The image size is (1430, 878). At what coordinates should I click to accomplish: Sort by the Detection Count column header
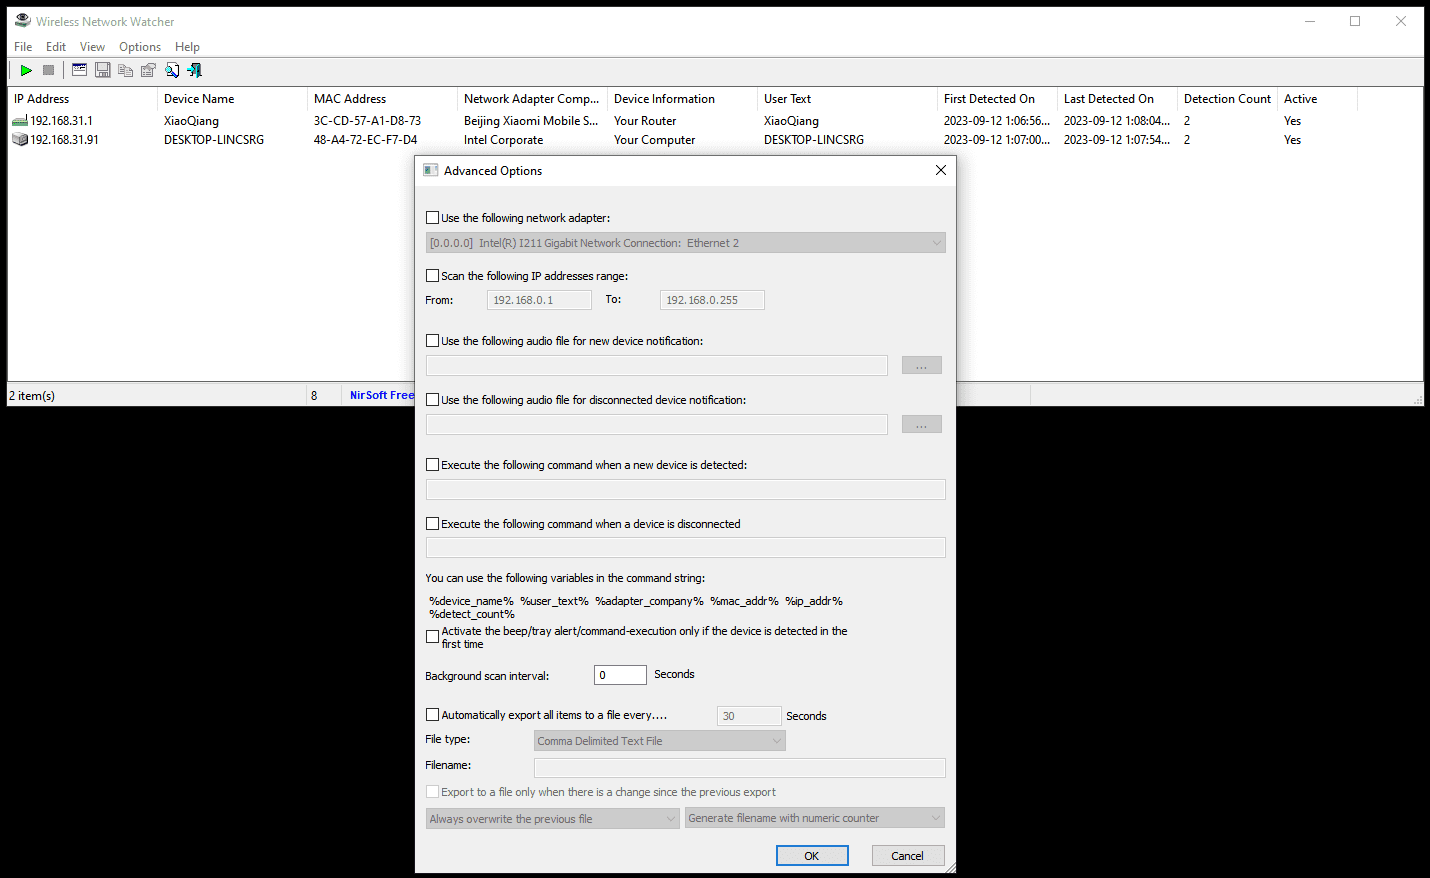[x=1227, y=99]
